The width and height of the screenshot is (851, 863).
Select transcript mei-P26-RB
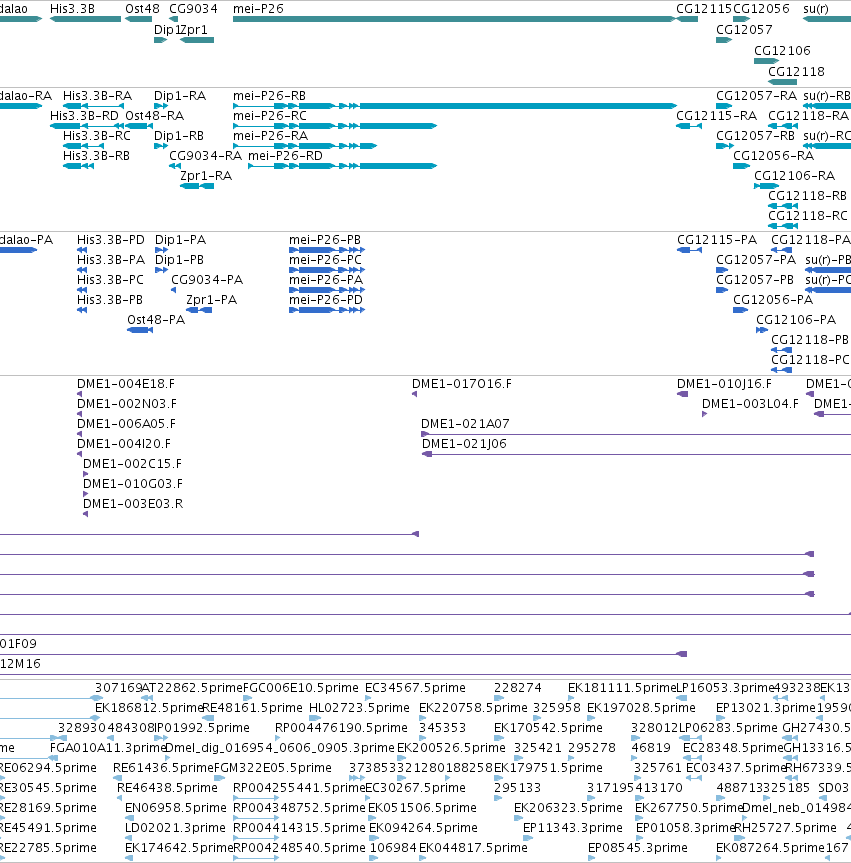pyautogui.click(x=455, y=106)
